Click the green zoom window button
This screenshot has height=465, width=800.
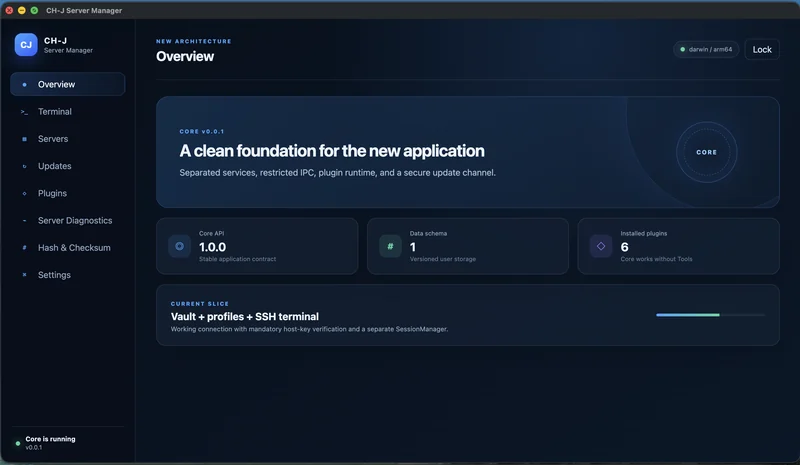(x=34, y=10)
